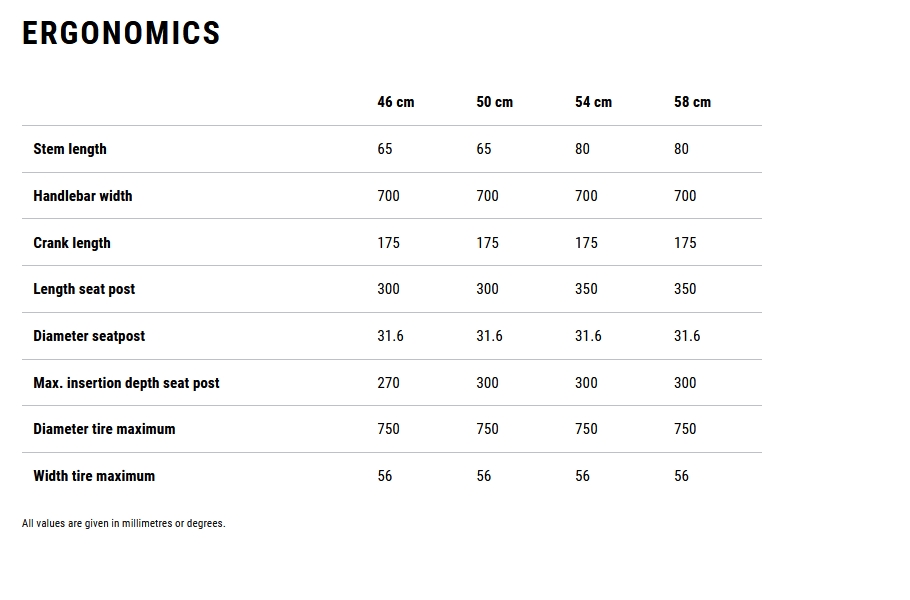The width and height of the screenshot is (910, 600).
Task: Click the Max. insertion depth seat post label
Action: click(x=126, y=383)
